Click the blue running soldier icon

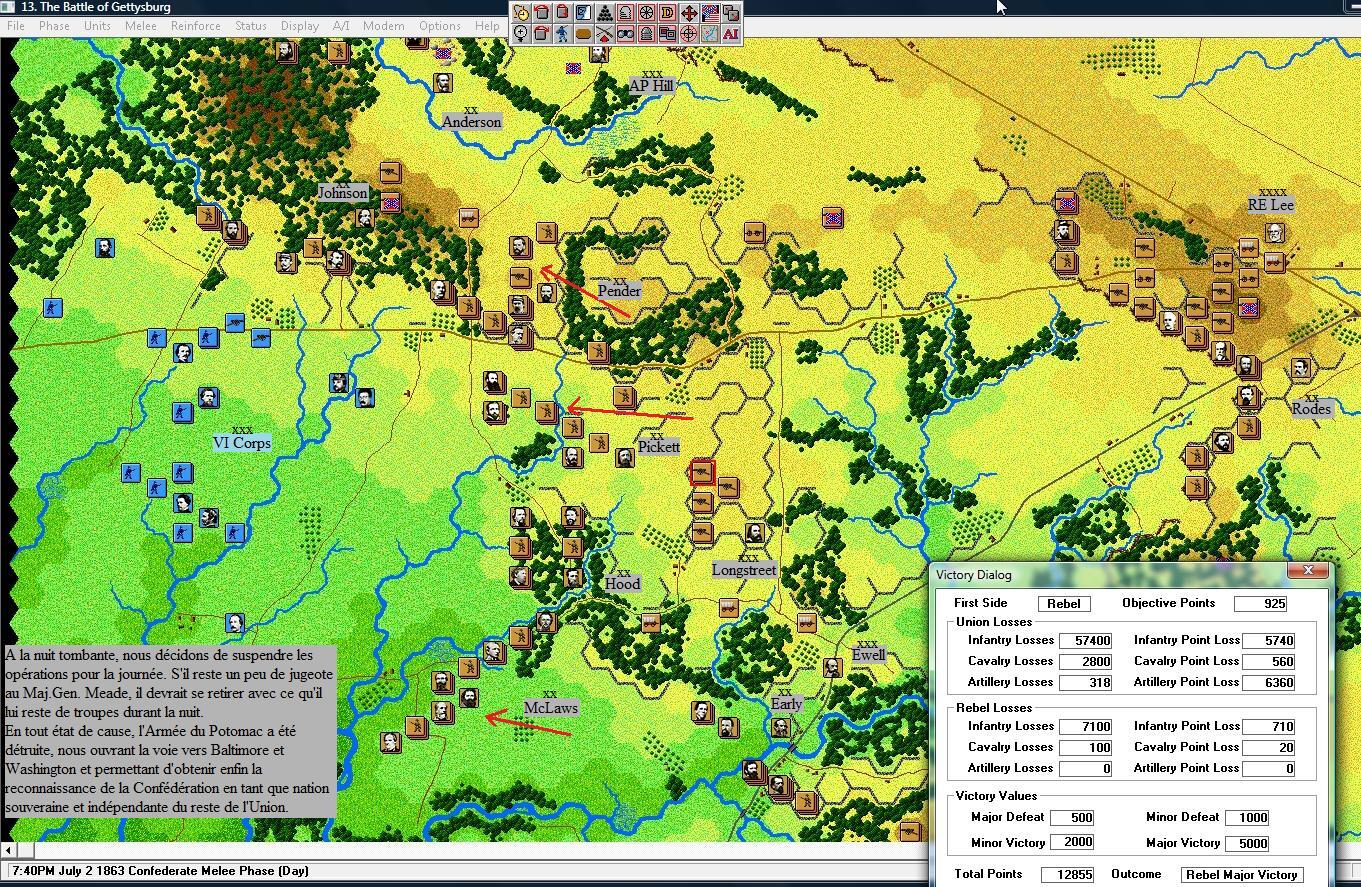click(563, 34)
